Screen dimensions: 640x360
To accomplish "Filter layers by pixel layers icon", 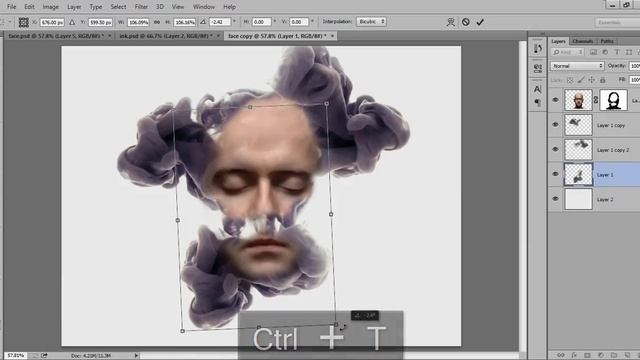I will pos(593,52).
